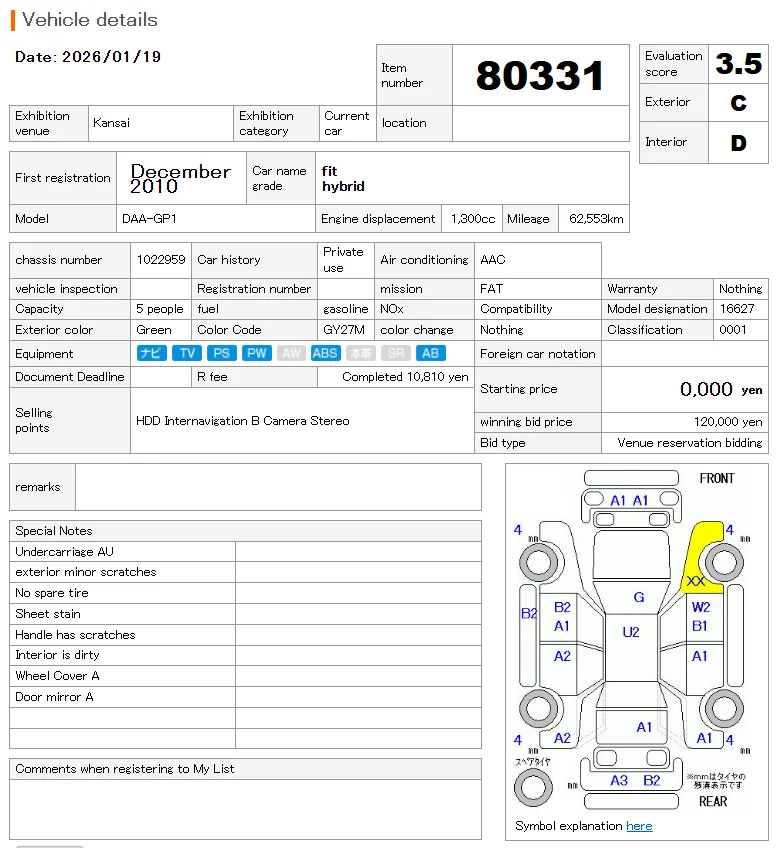The image size is (776, 848).
Task: Click the starting price 0,000 yen
Action: (721, 389)
